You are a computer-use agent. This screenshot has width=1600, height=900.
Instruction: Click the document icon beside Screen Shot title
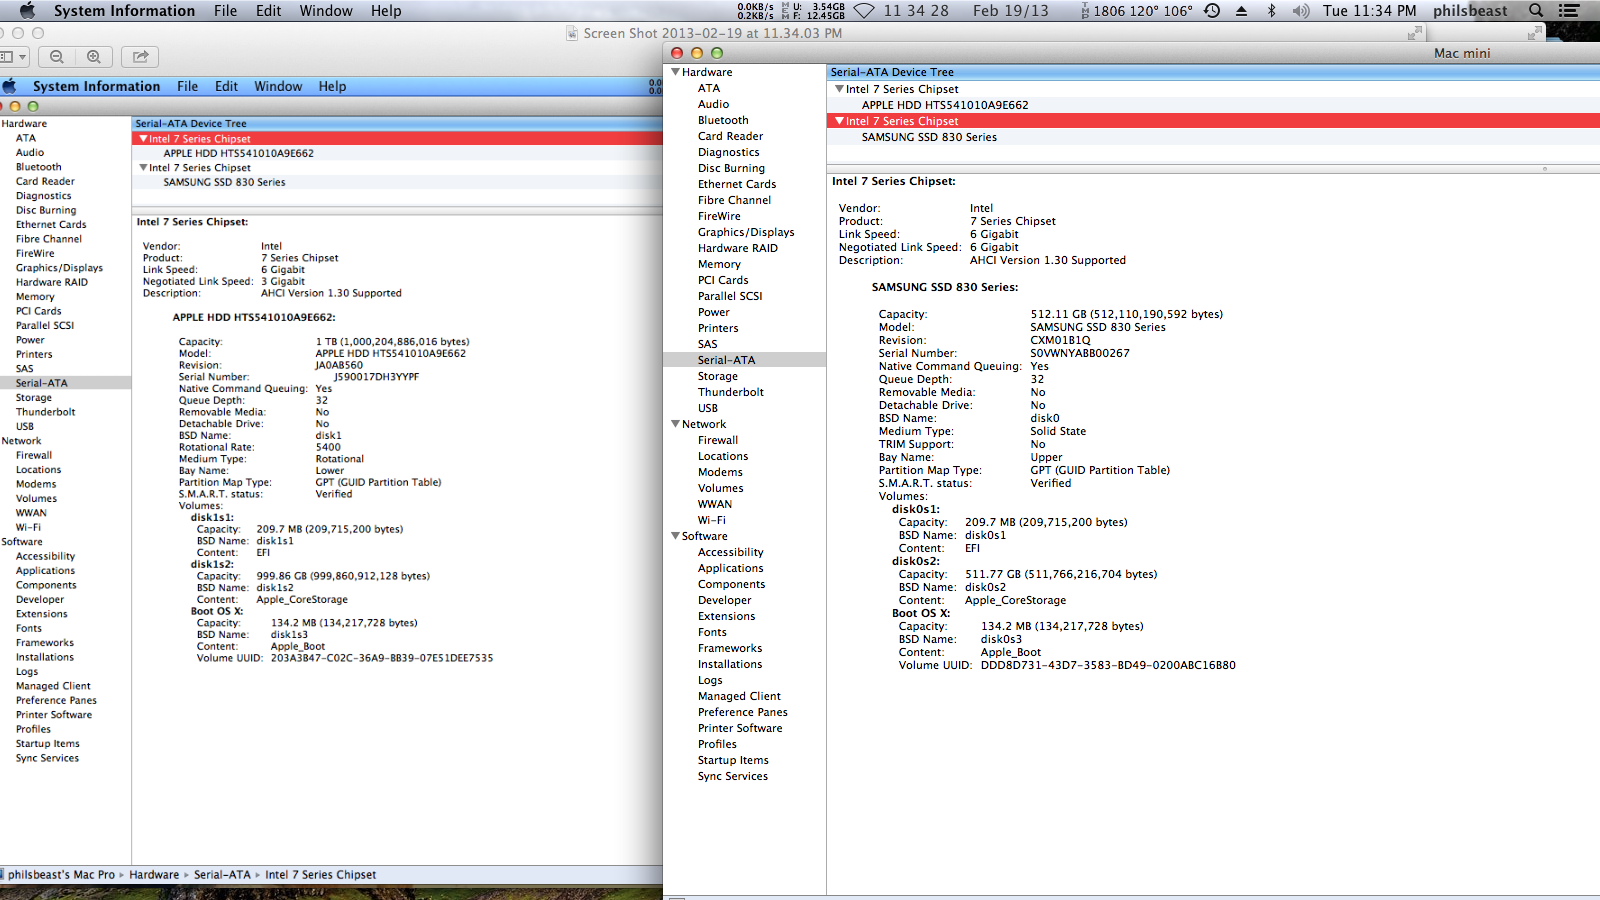click(572, 33)
